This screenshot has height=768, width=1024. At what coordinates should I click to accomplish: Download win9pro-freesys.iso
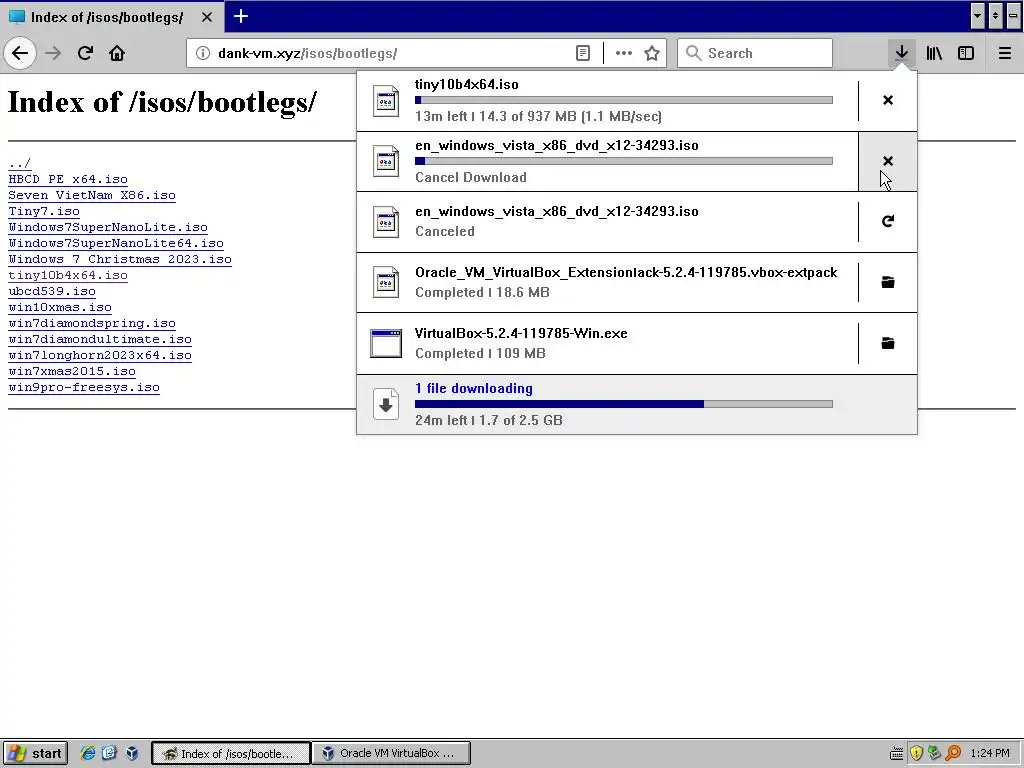point(84,387)
